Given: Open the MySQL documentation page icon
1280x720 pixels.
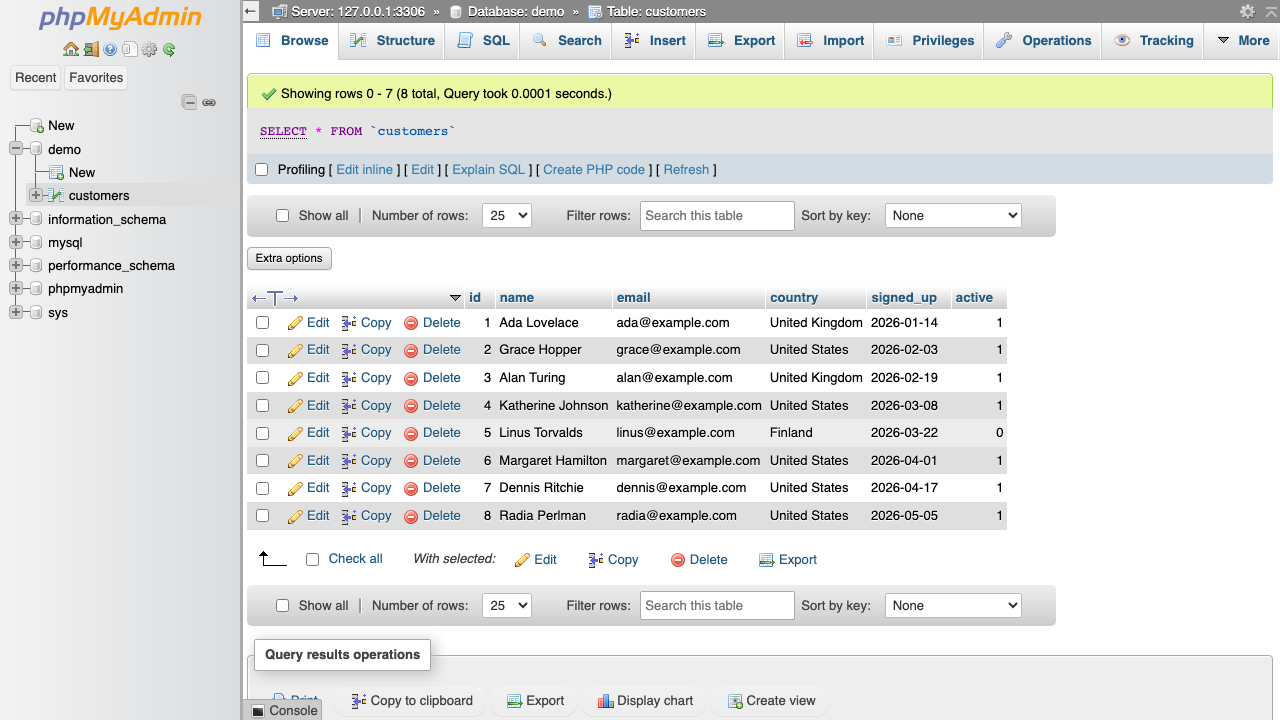Looking at the screenshot, I should (x=130, y=49).
